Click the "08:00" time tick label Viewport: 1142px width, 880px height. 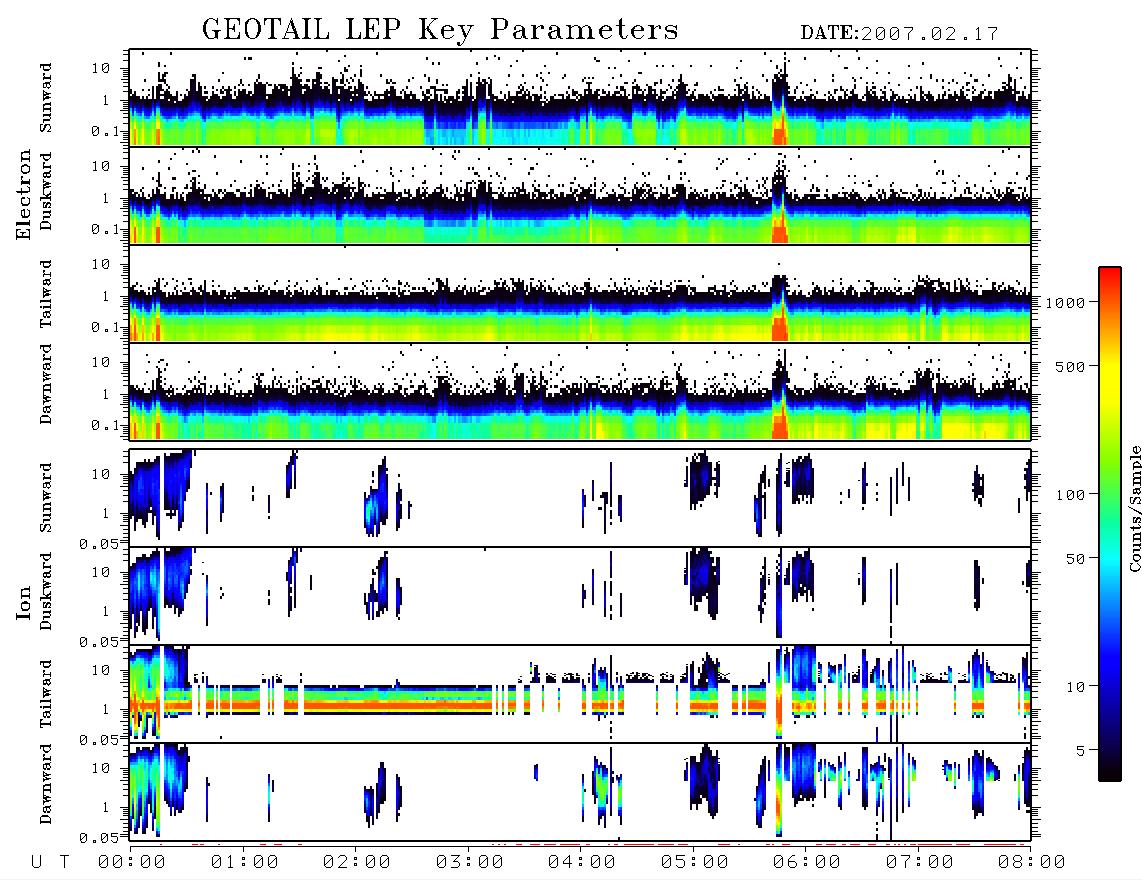pyautogui.click(x=1031, y=863)
